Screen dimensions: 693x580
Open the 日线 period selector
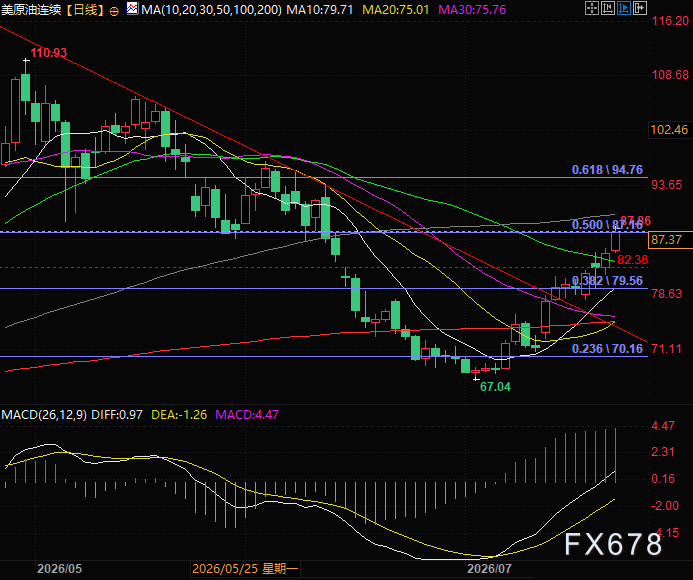85,10
